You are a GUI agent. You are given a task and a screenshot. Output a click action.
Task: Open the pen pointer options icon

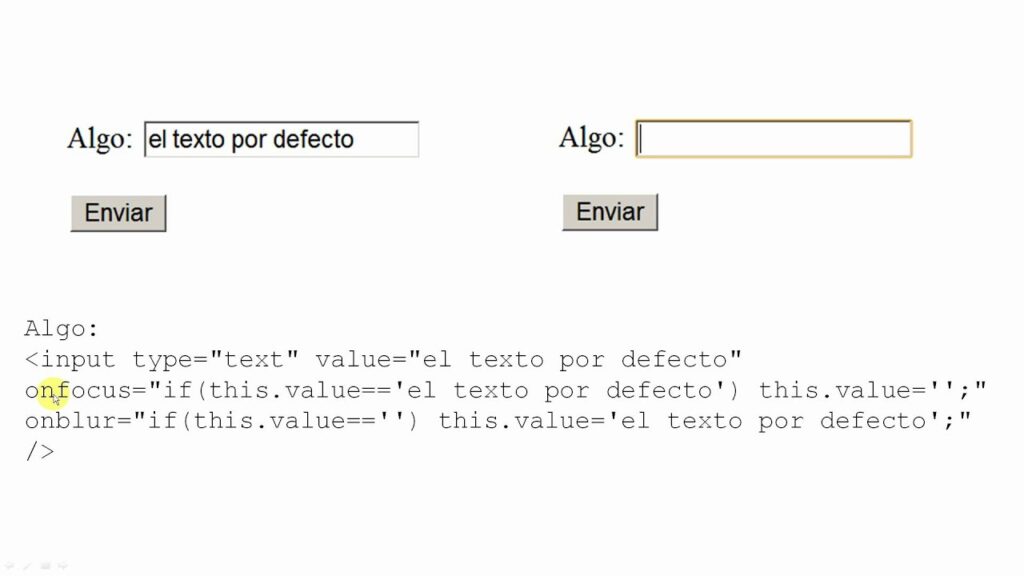26,566
